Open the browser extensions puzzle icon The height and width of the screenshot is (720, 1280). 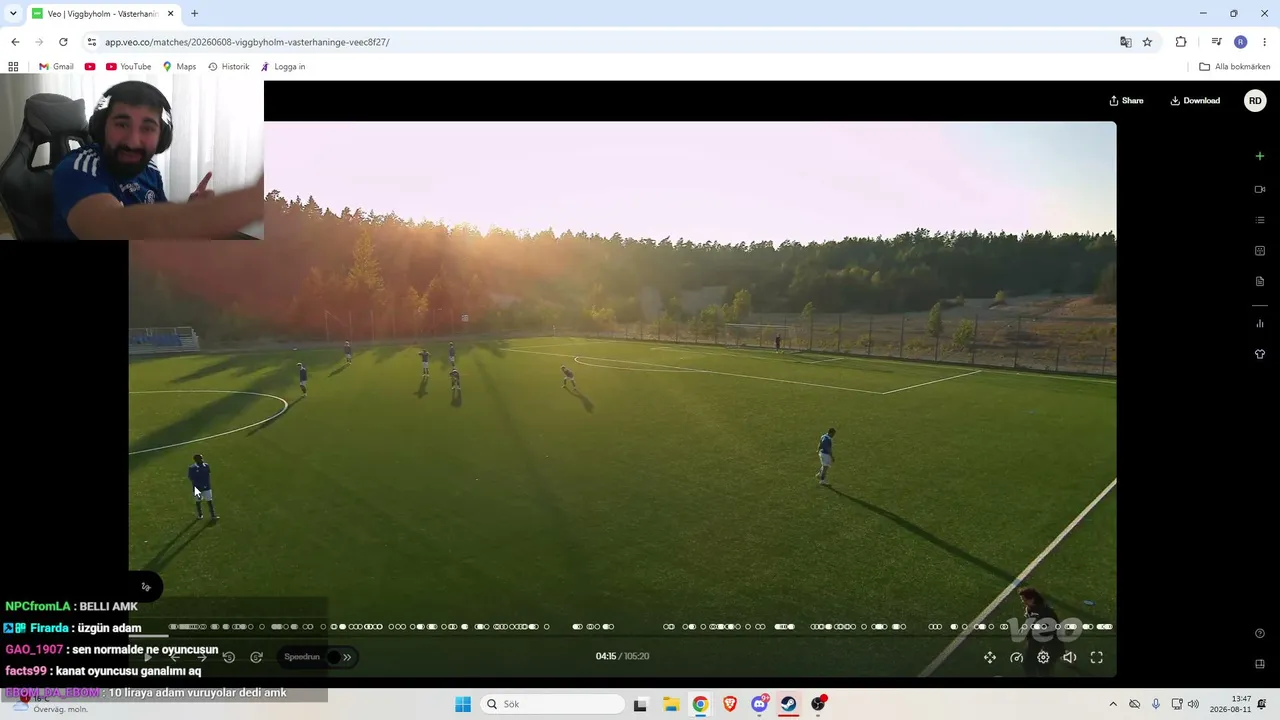1181,42
